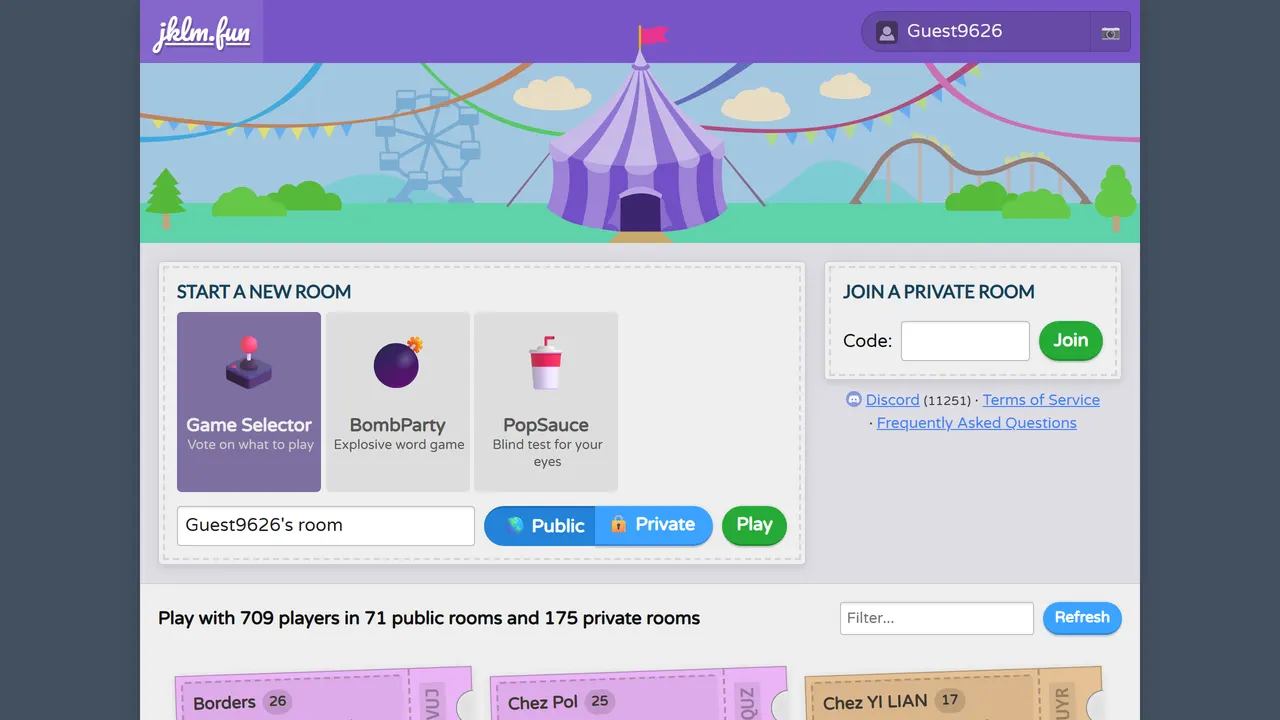1280x720 pixels.
Task: Click the green Join button
Action: pyautogui.click(x=1070, y=341)
